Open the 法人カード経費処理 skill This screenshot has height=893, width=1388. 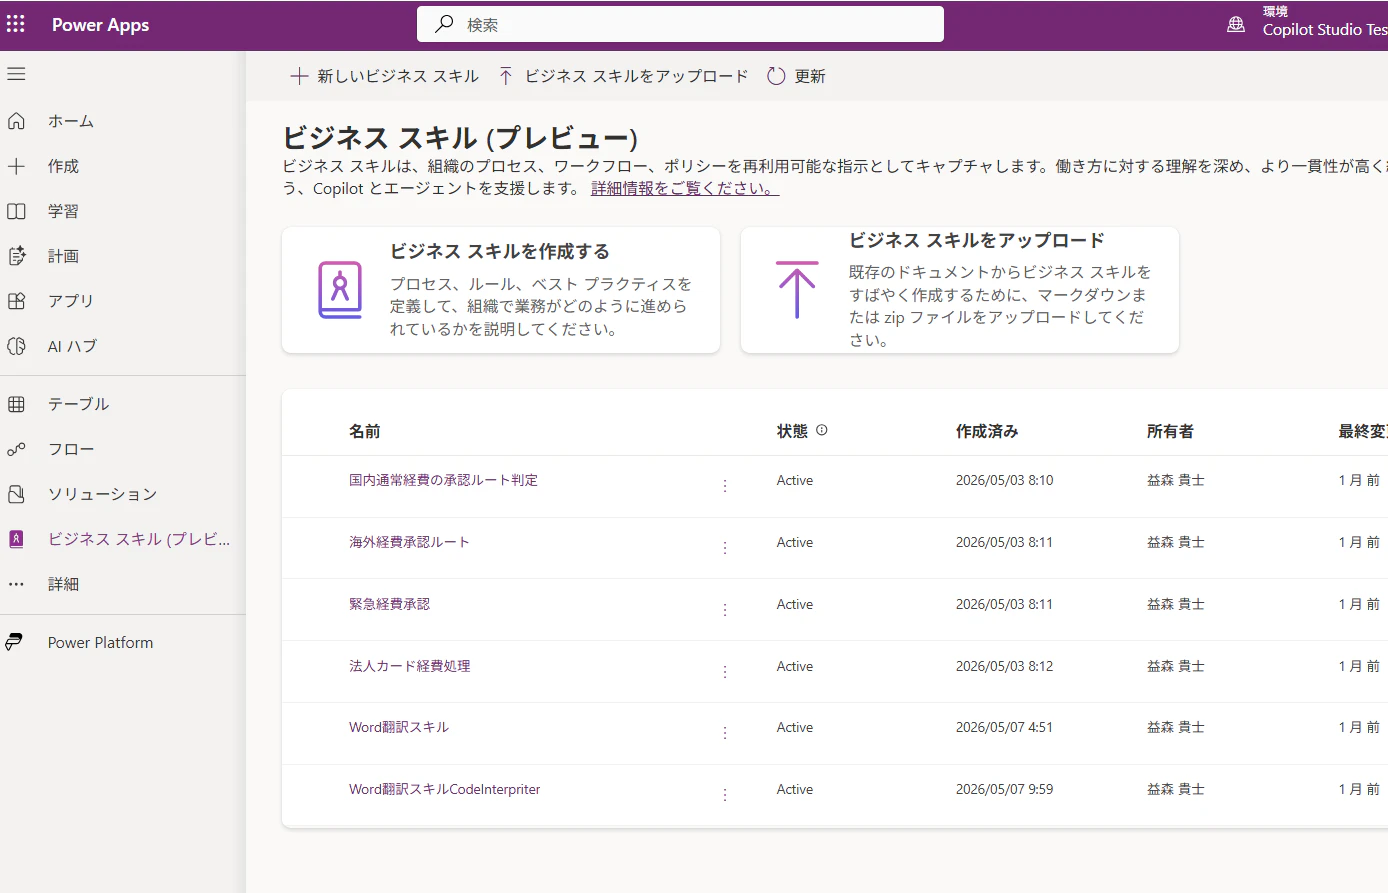[x=409, y=666]
